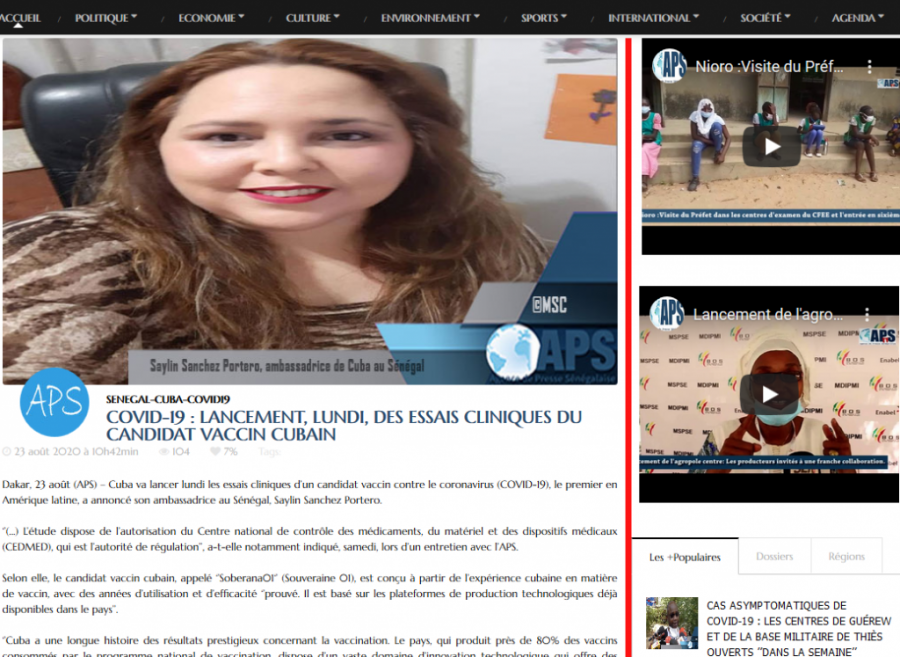The image size is (900, 657).
Task: Expand the CULTURE dropdown arrow
Action: coord(336,17)
